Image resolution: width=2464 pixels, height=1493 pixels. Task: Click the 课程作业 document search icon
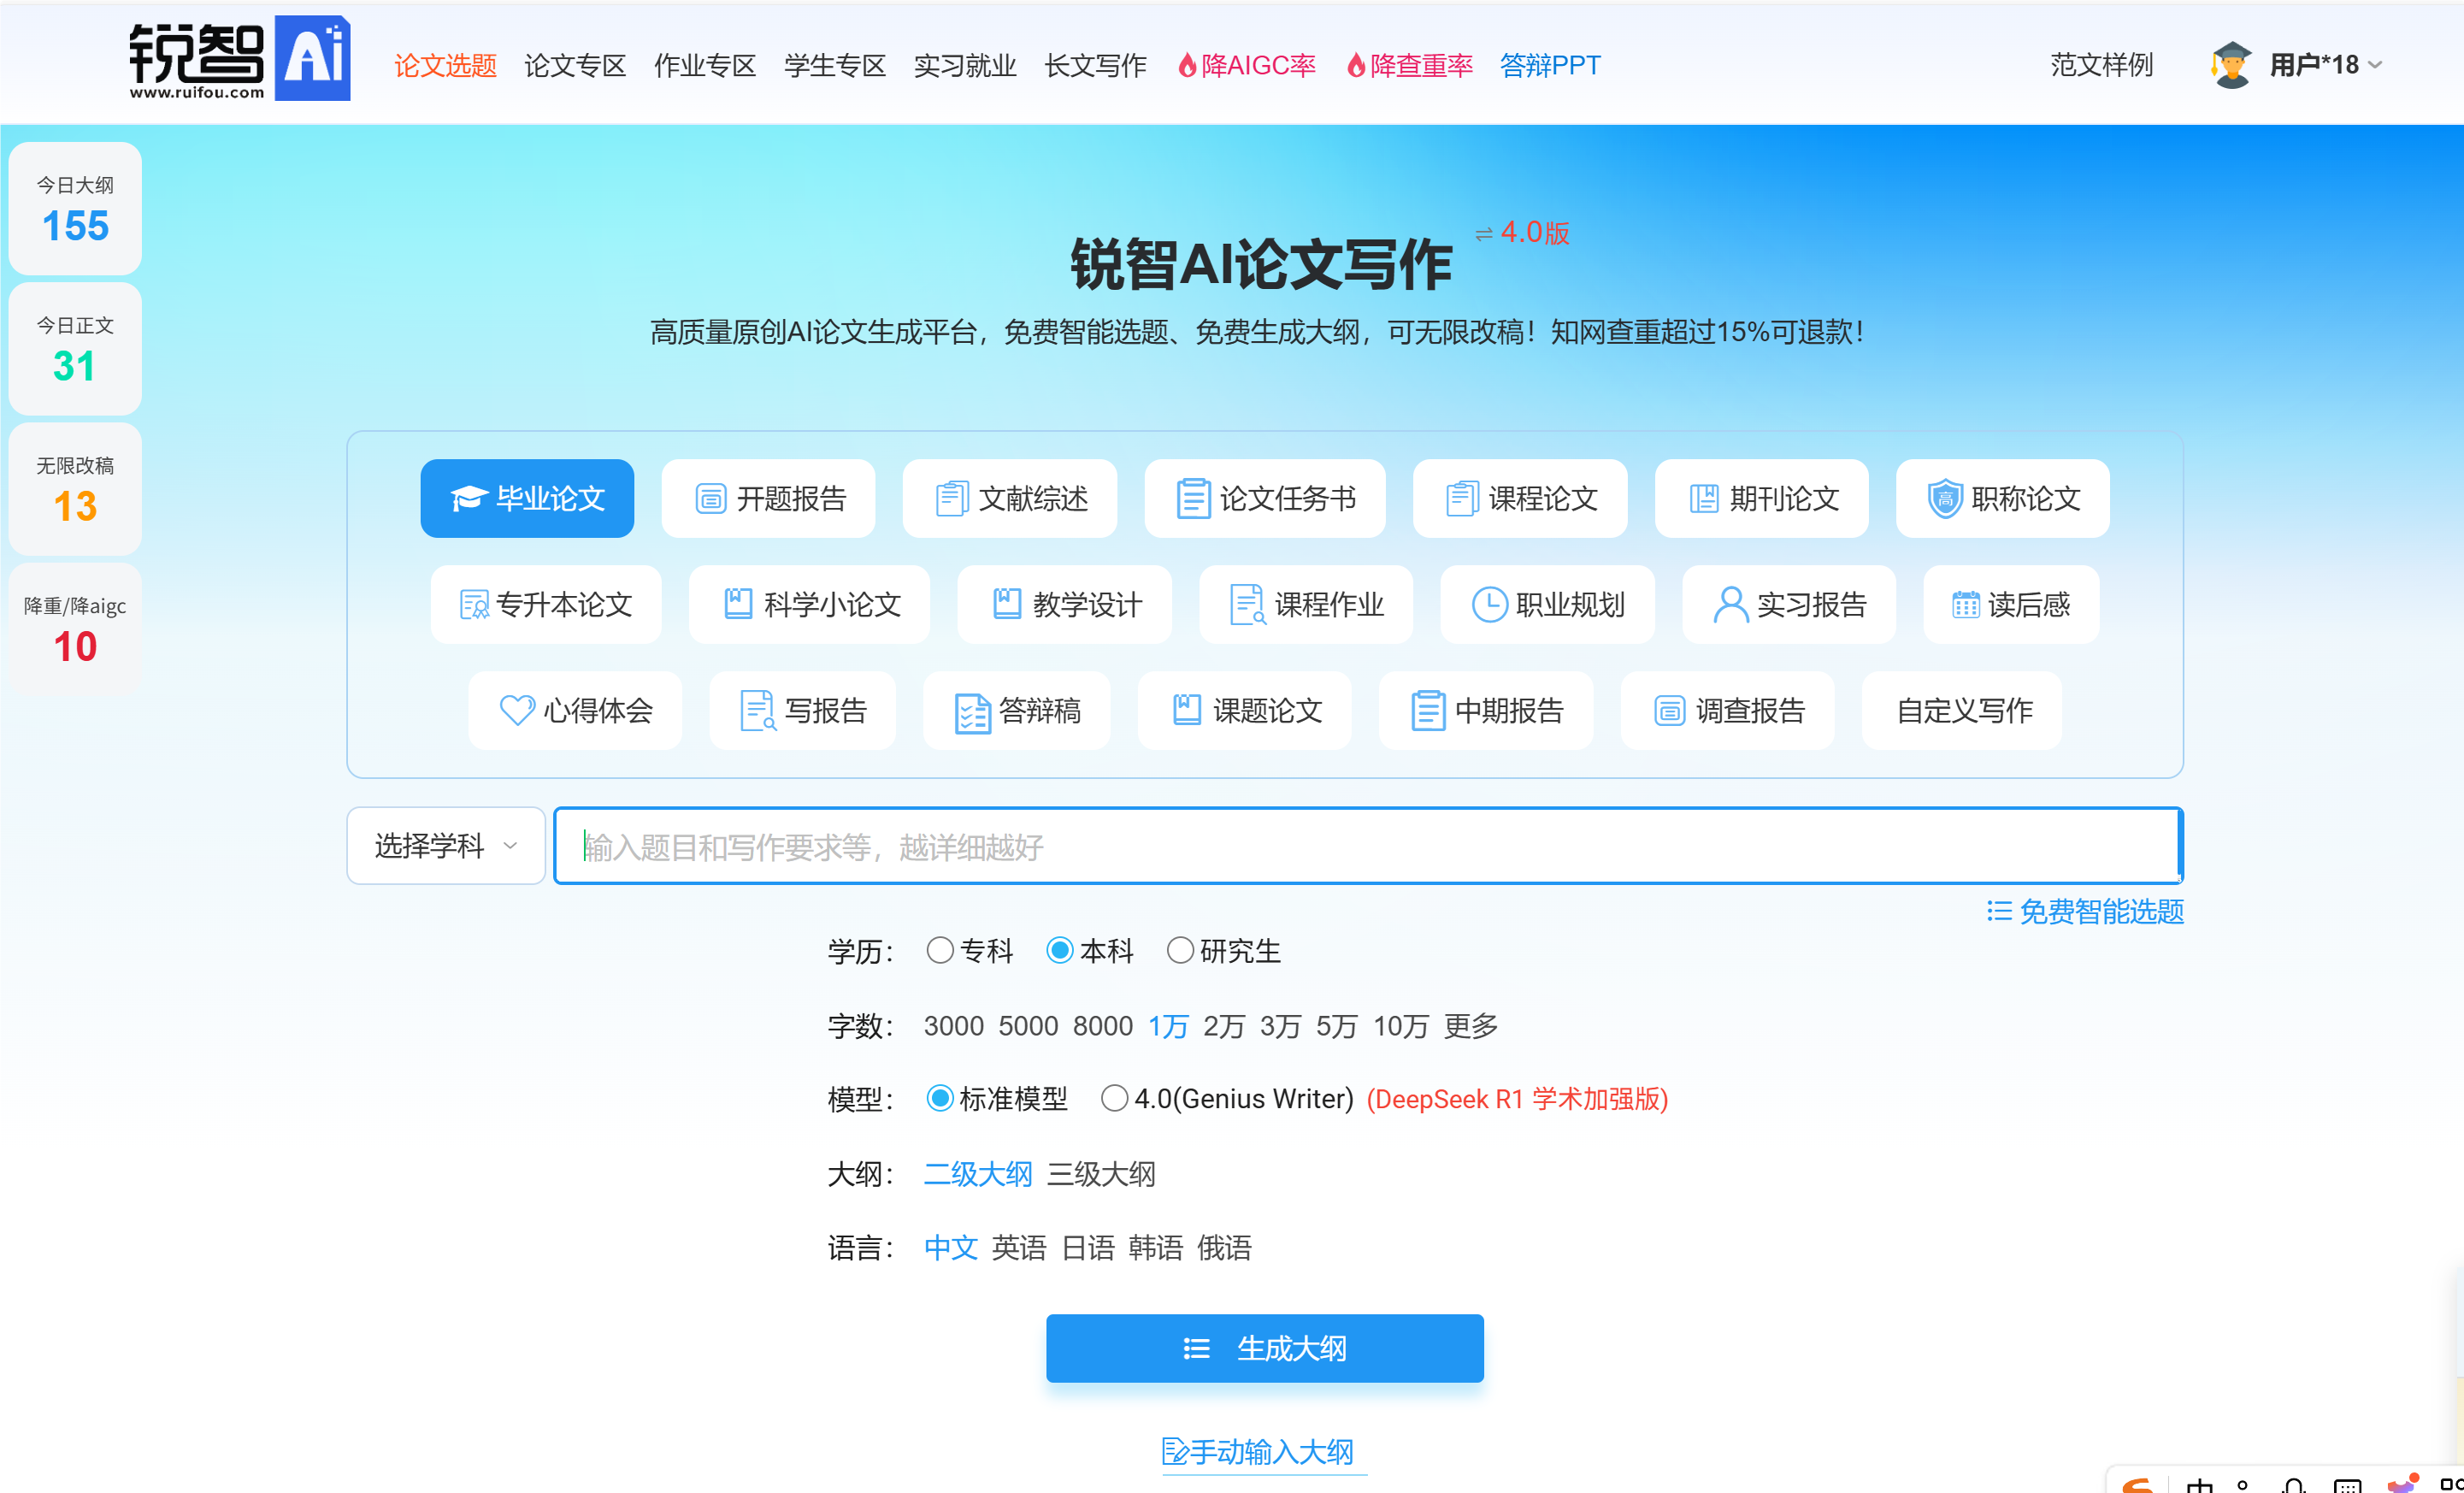point(1248,605)
